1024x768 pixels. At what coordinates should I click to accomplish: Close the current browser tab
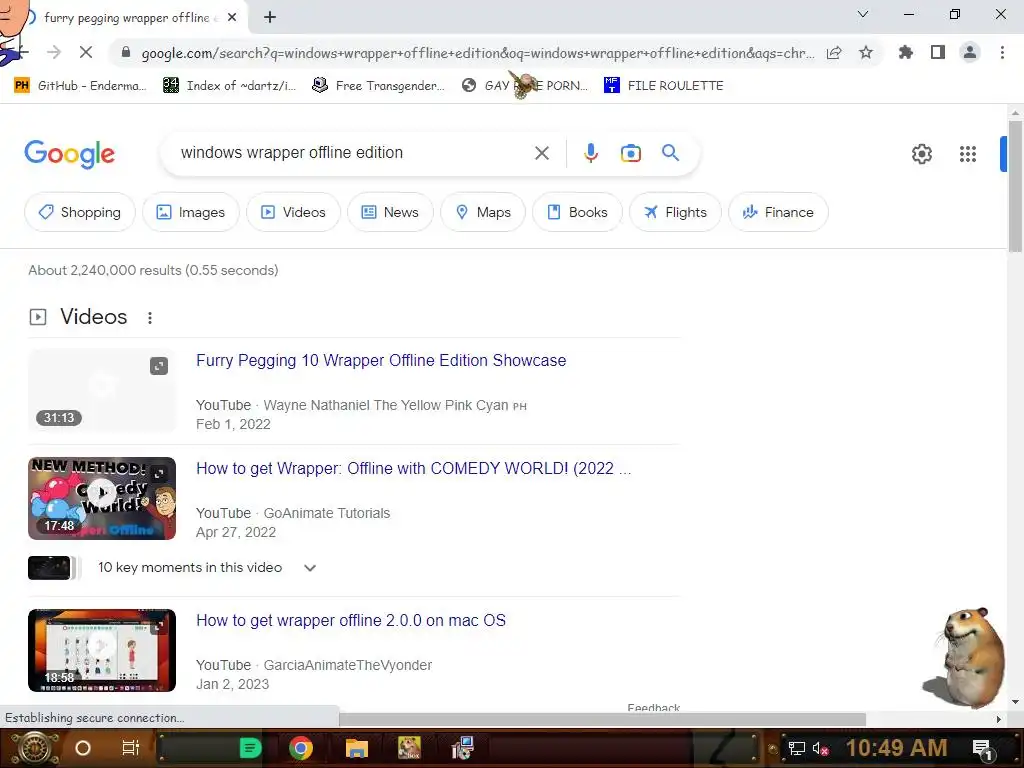tap(232, 18)
